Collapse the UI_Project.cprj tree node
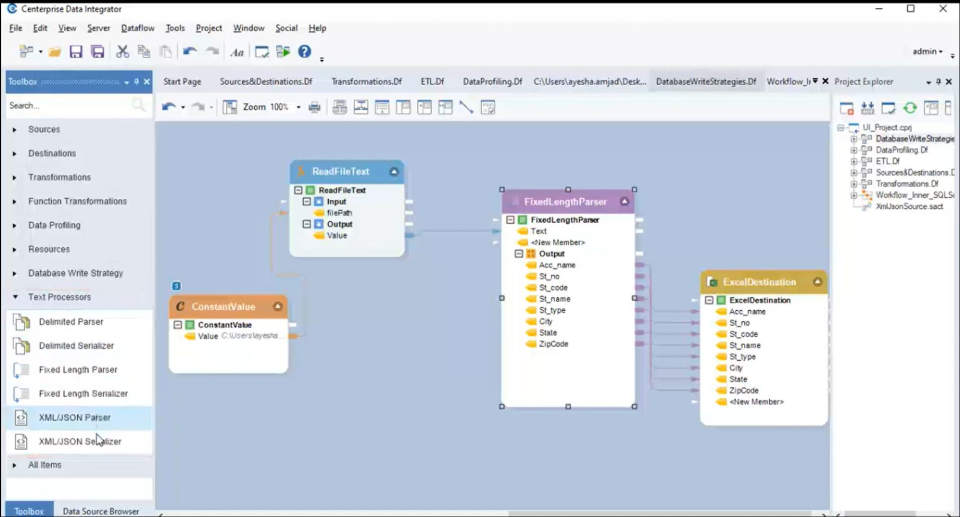Image resolution: width=960 pixels, height=517 pixels. pyautogui.click(x=841, y=127)
